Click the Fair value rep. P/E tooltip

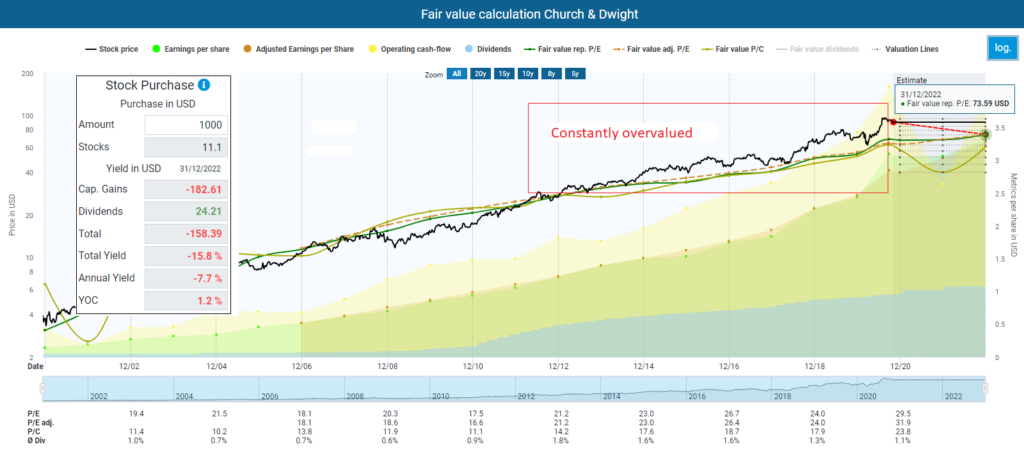954,98
